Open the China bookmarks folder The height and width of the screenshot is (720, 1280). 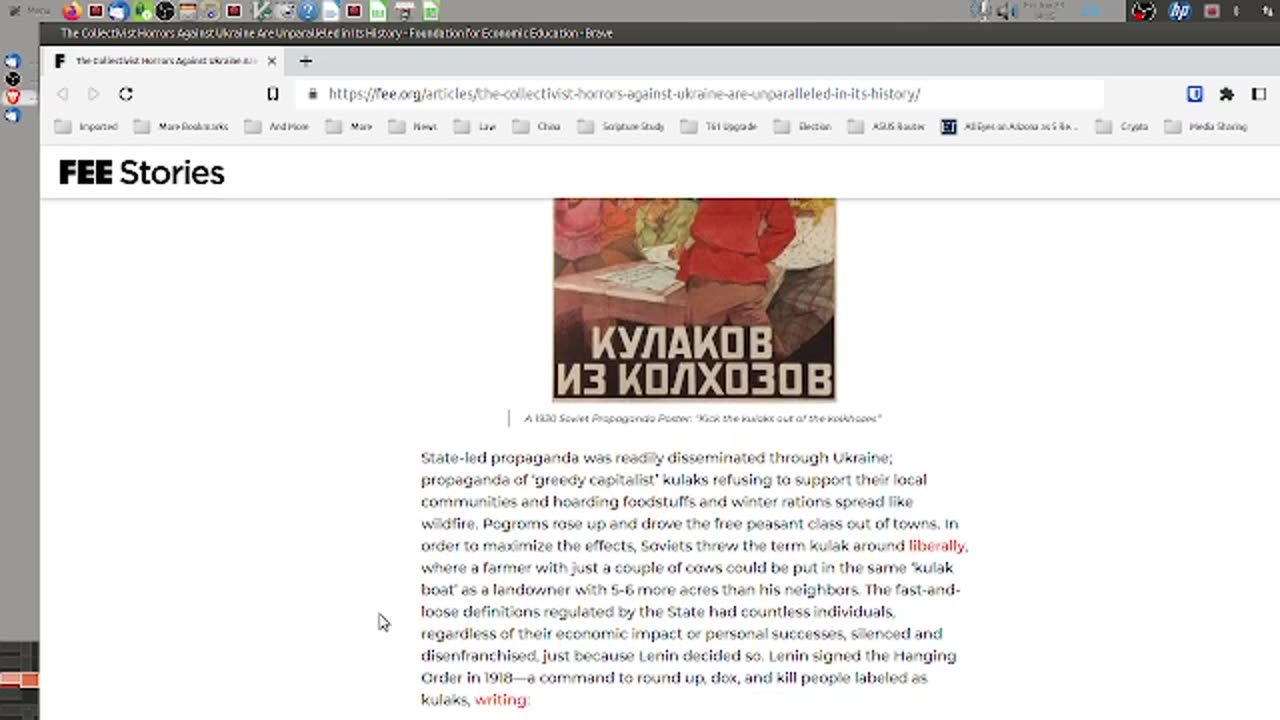(x=536, y=127)
